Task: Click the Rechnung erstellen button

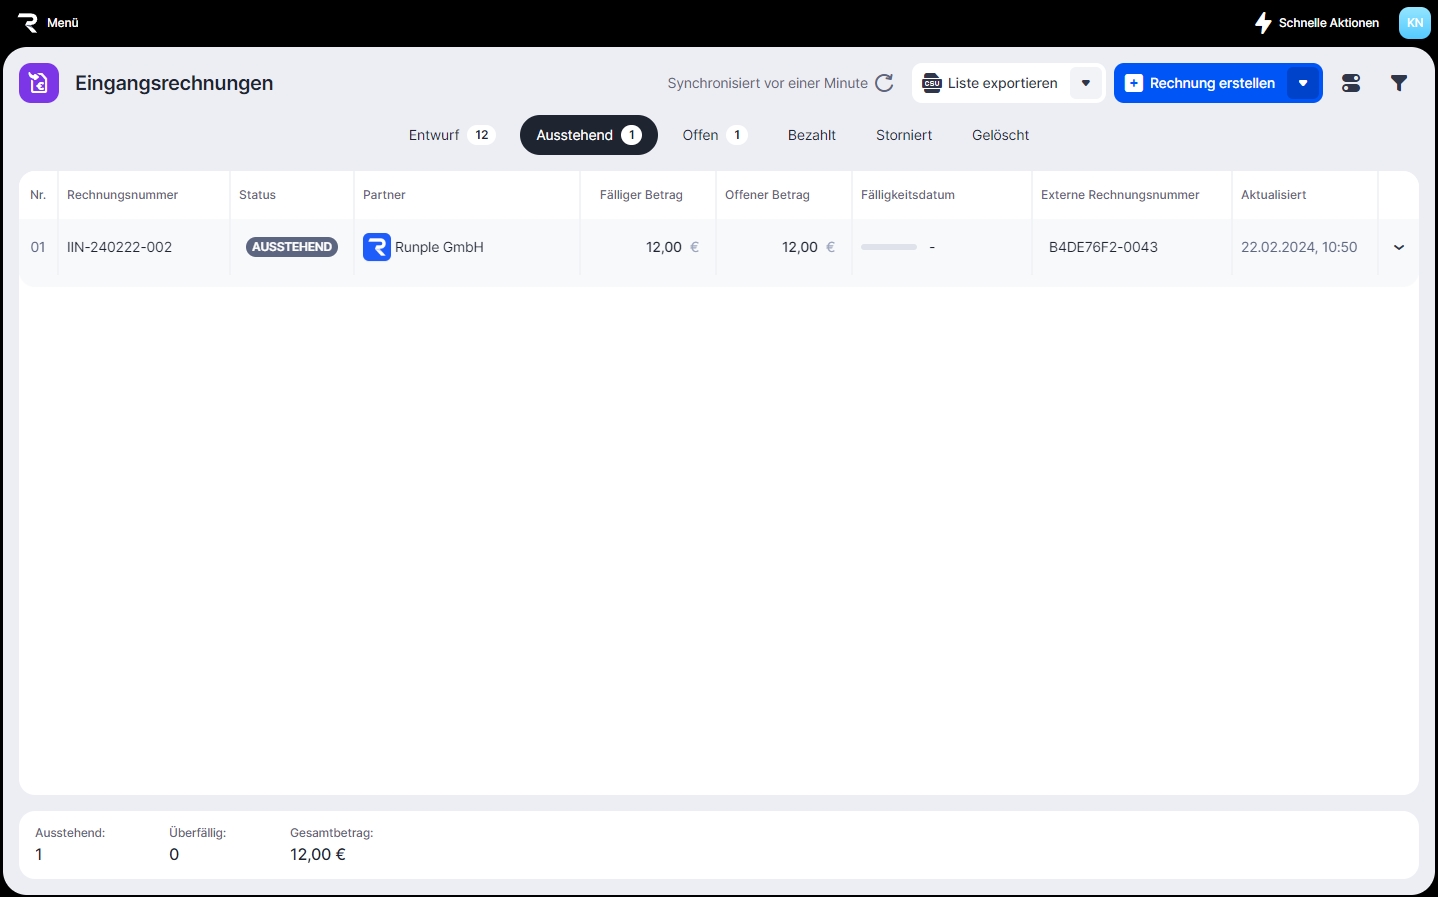Action: tap(1201, 83)
